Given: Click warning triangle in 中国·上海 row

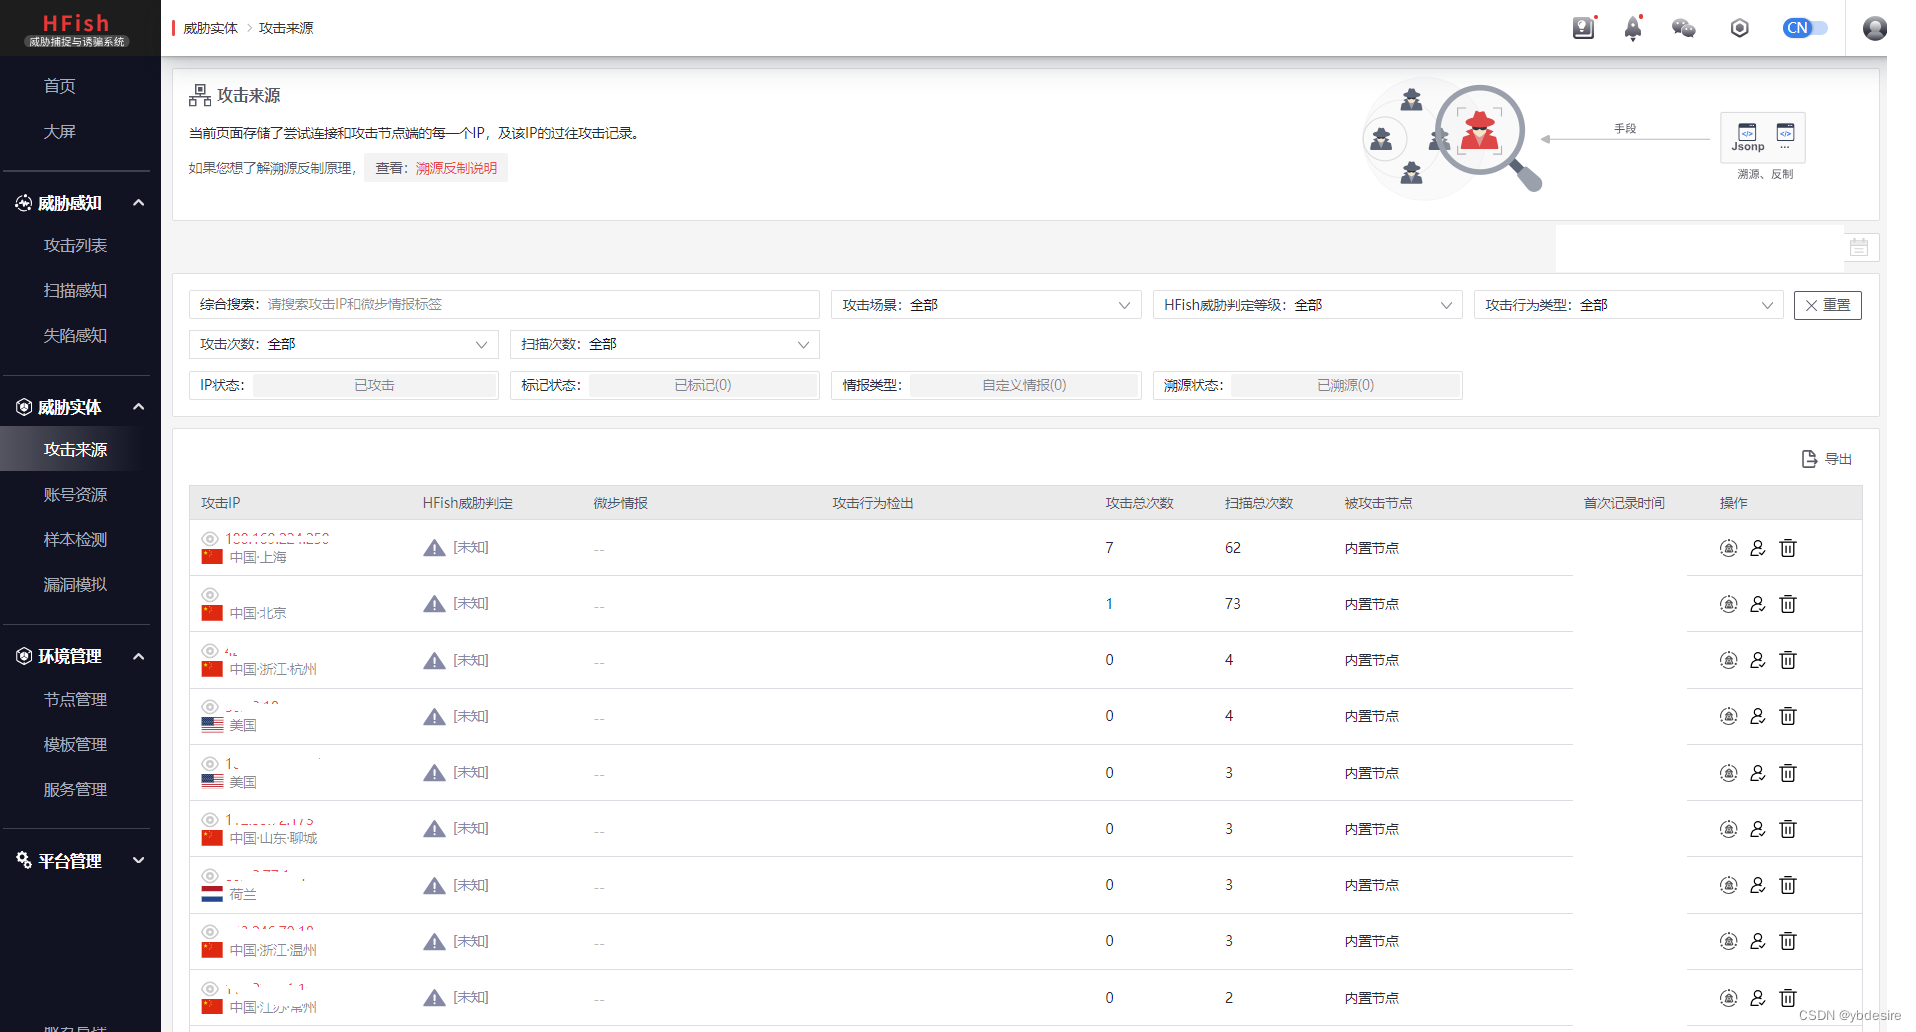Looking at the screenshot, I should [x=434, y=548].
